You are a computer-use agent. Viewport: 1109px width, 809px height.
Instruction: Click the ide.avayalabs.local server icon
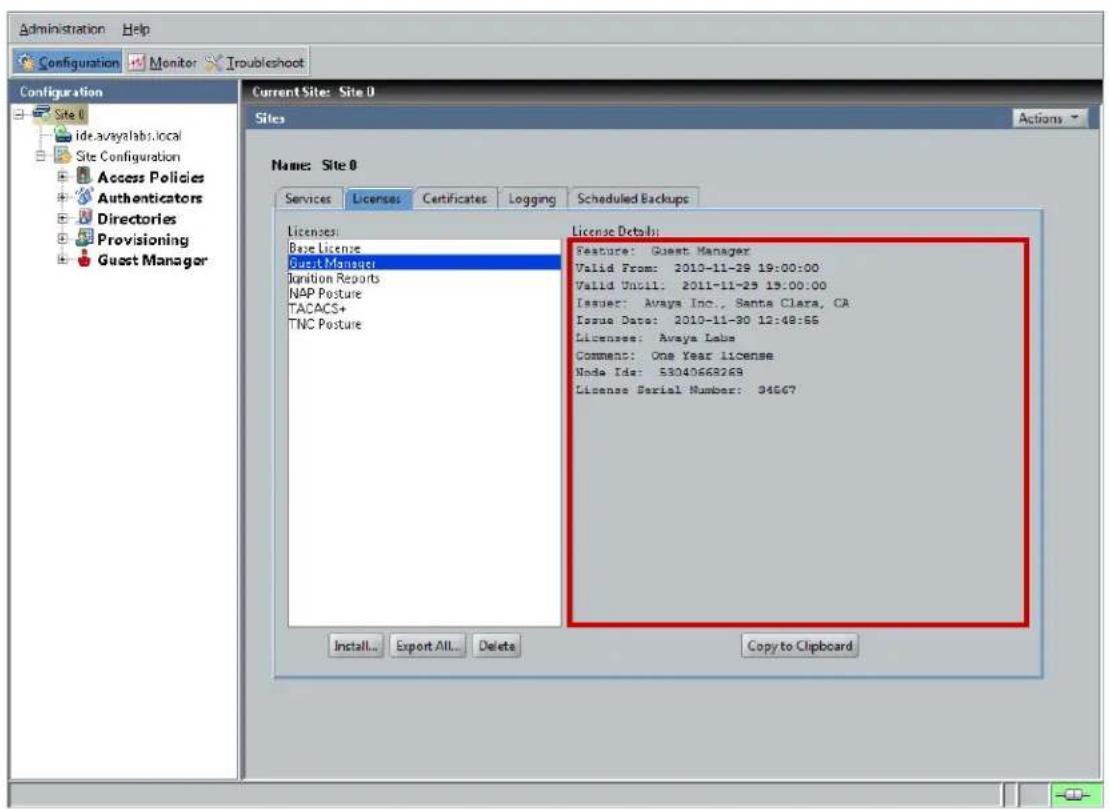coord(63,134)
